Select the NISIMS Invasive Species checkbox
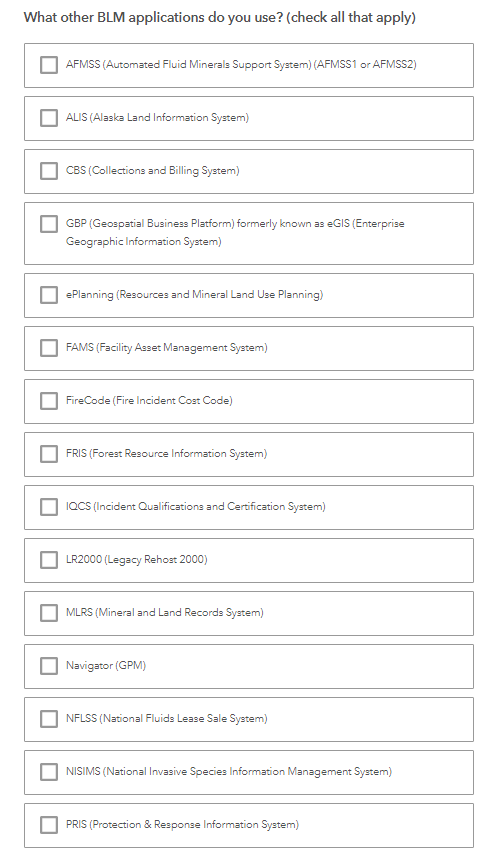 click(48, 772)
